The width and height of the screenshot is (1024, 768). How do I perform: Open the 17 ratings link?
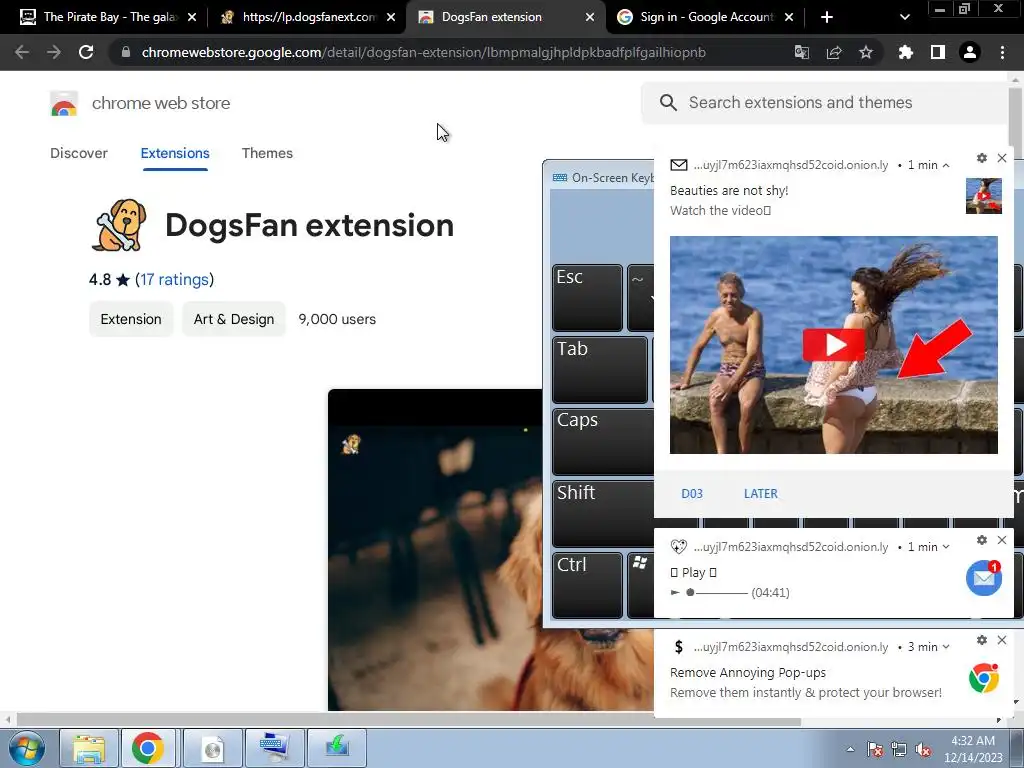(174, 280)
